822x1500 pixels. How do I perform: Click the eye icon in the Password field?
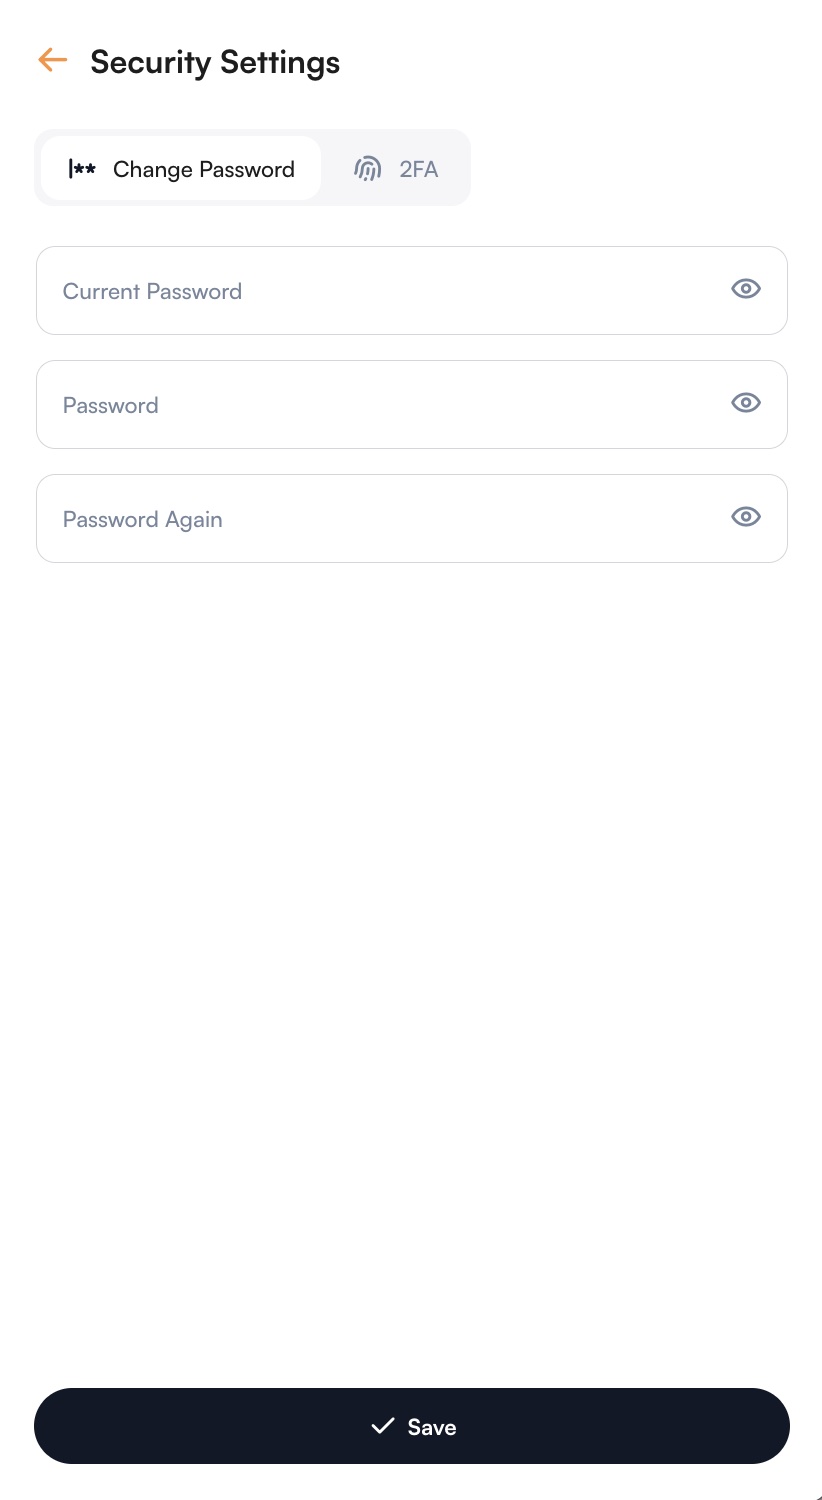[746, 403]
